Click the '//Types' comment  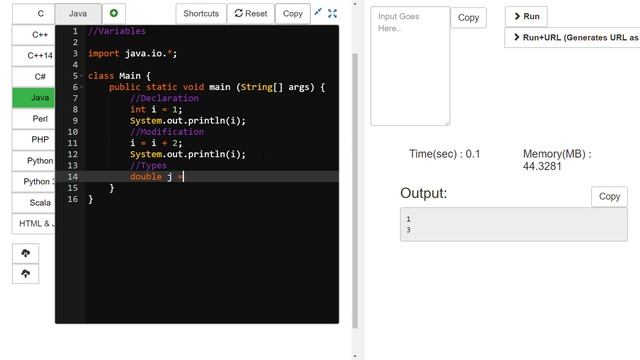click(149, 165)
